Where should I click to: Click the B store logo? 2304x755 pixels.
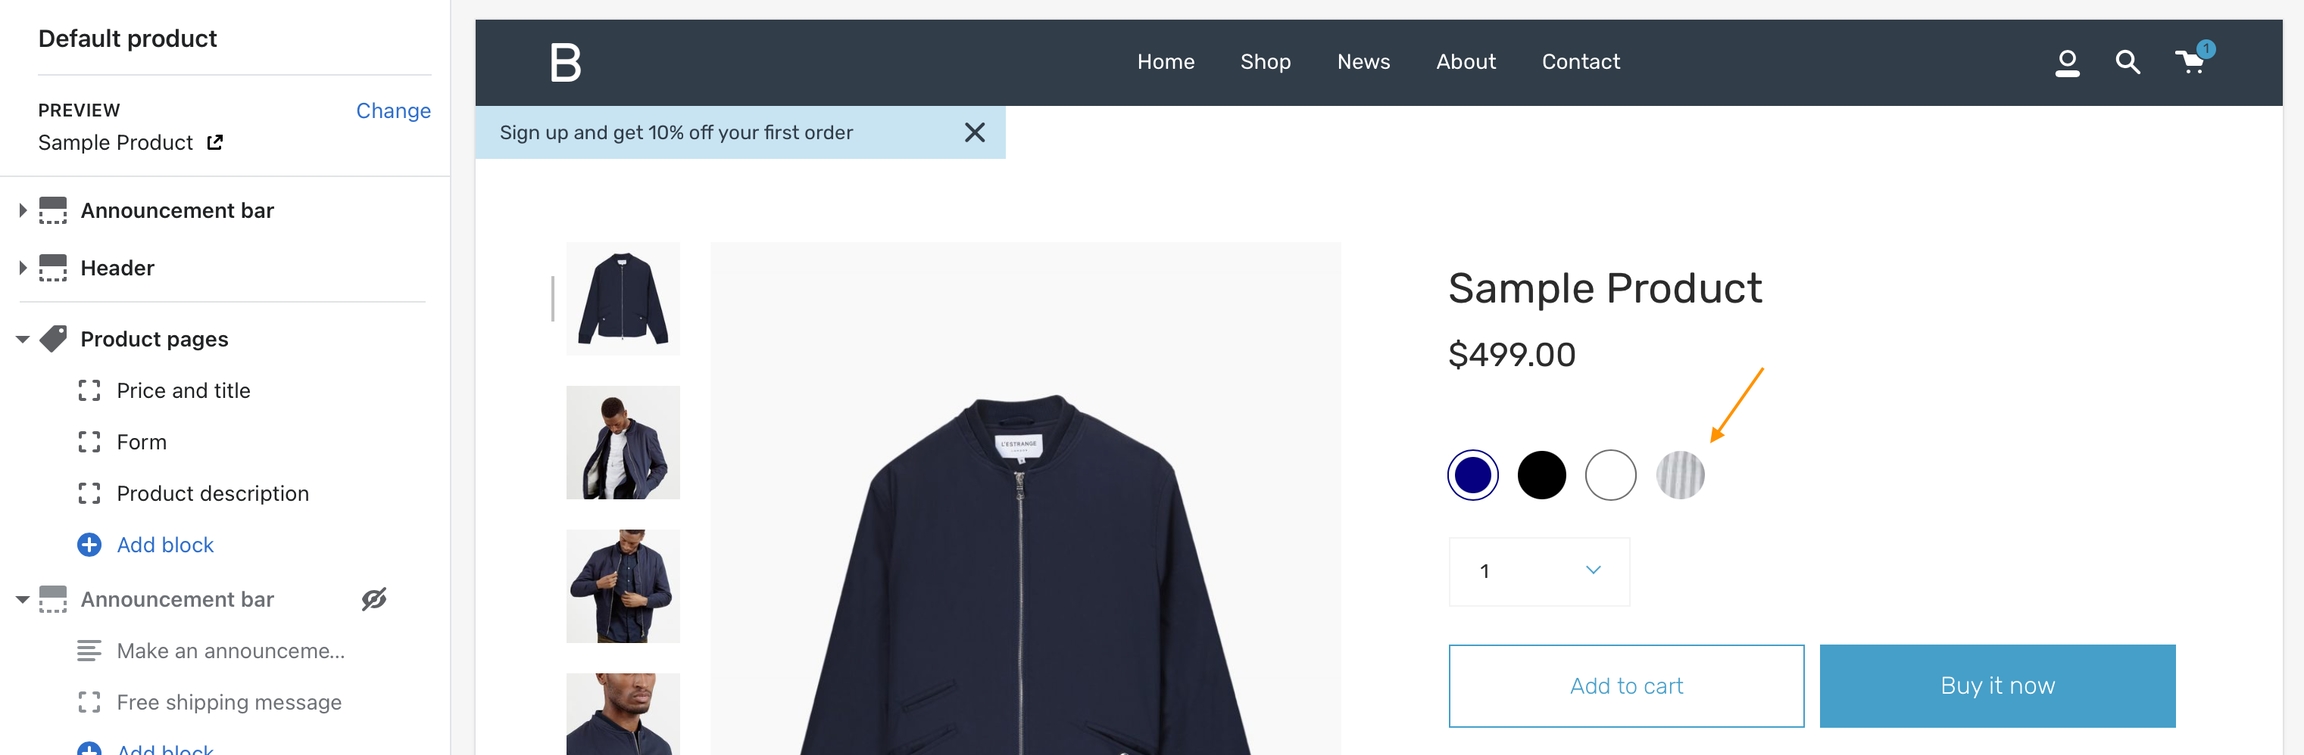tap(565, 63)
